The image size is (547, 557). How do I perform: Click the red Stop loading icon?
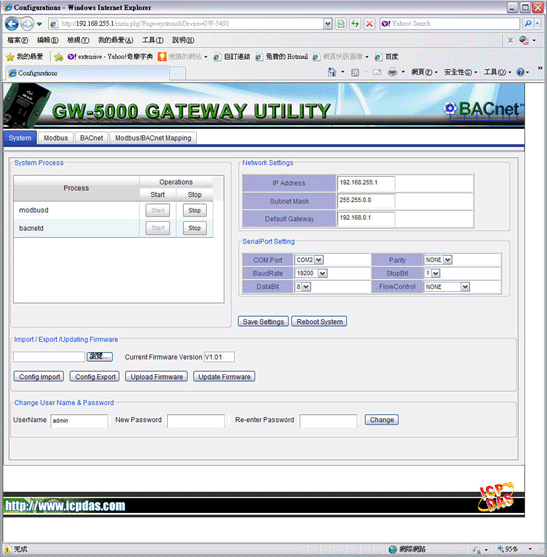pyautogui.click(x=369, y=24)
